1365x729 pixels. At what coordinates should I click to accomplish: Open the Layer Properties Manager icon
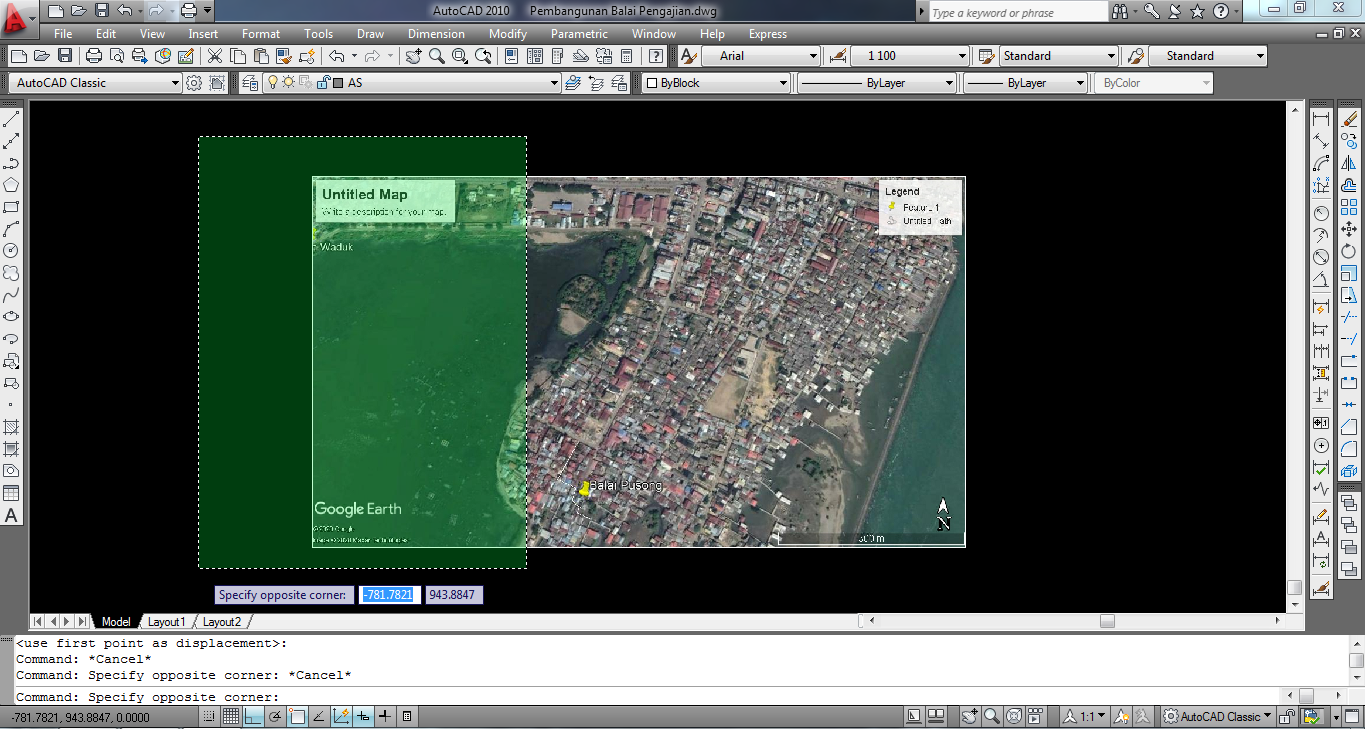pyautogui.click(x=249, y=83)
